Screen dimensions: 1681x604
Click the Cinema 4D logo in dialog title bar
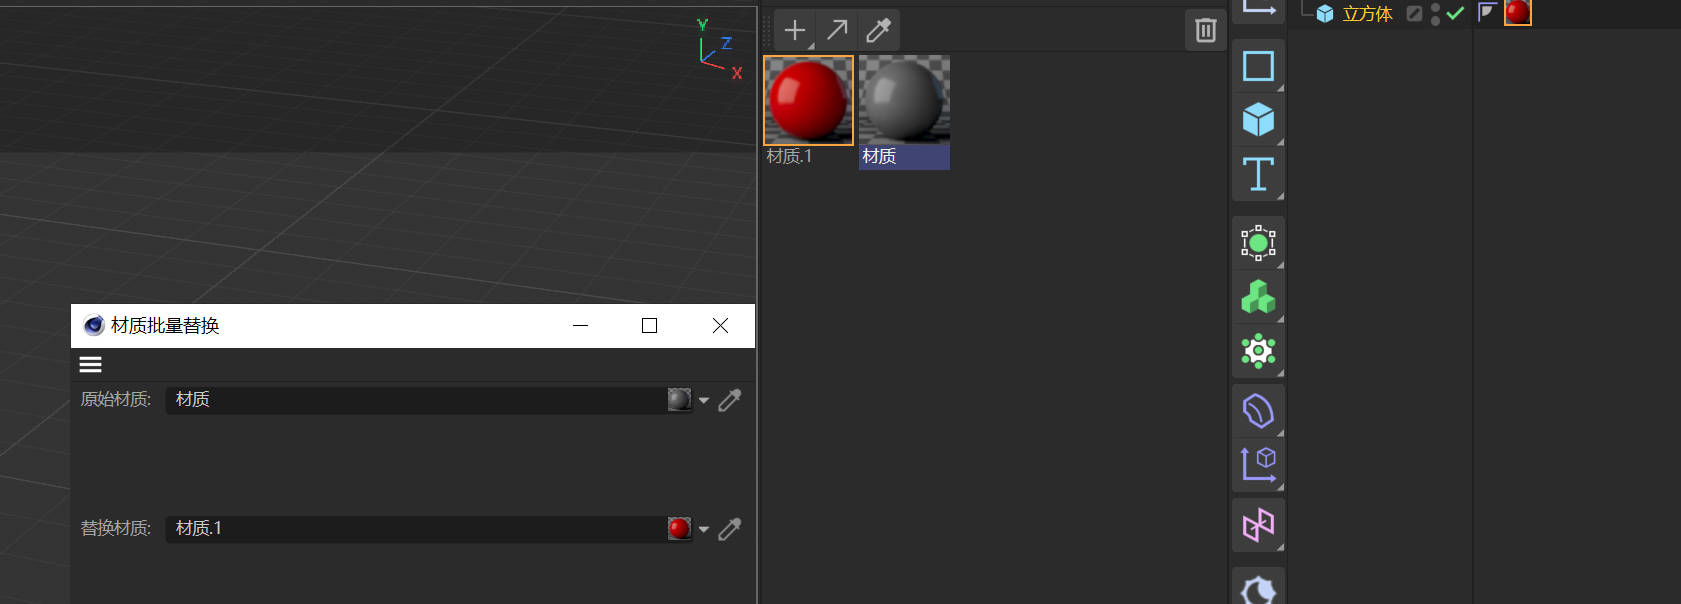pyautogui.click(x=94, y=325)
